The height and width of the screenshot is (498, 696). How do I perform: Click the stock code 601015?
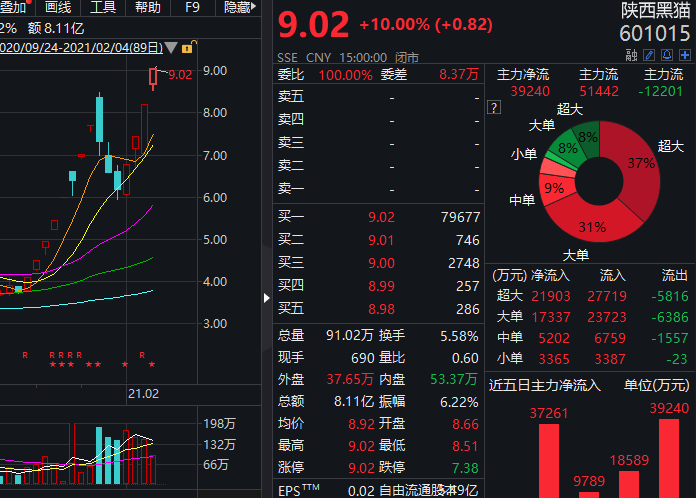point(654,34)
